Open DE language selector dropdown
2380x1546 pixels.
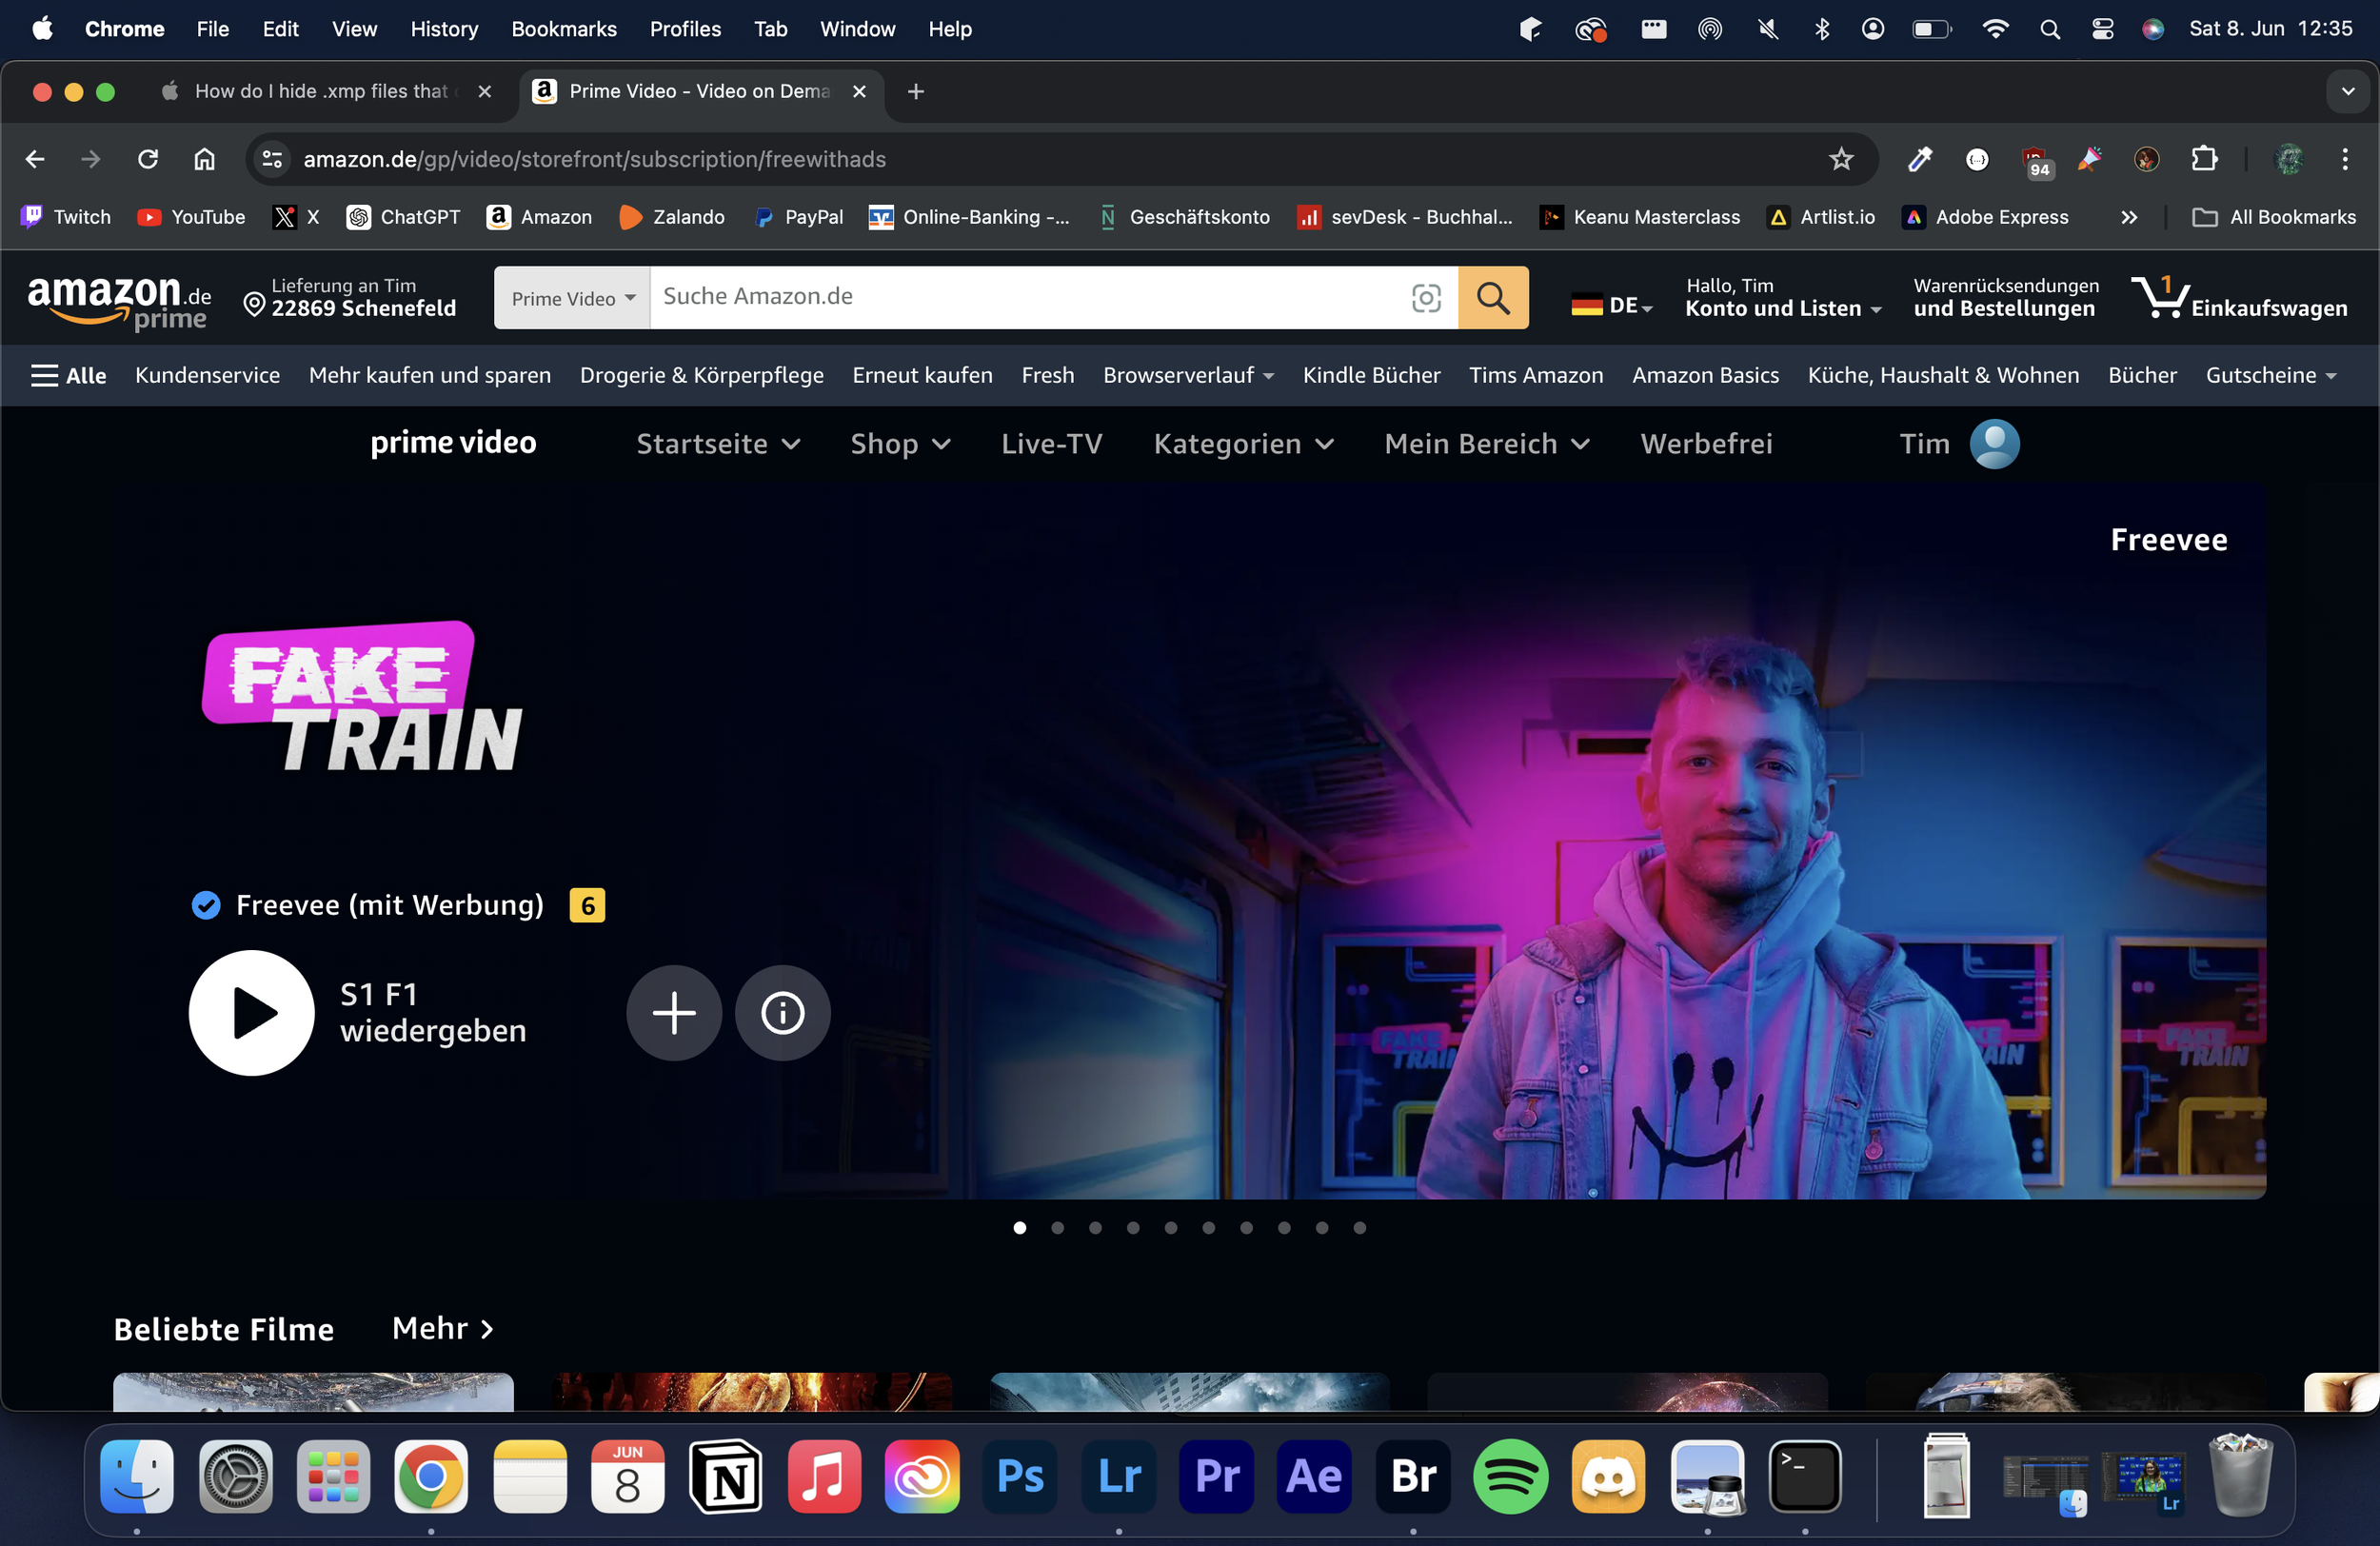tap(1611, 305)
